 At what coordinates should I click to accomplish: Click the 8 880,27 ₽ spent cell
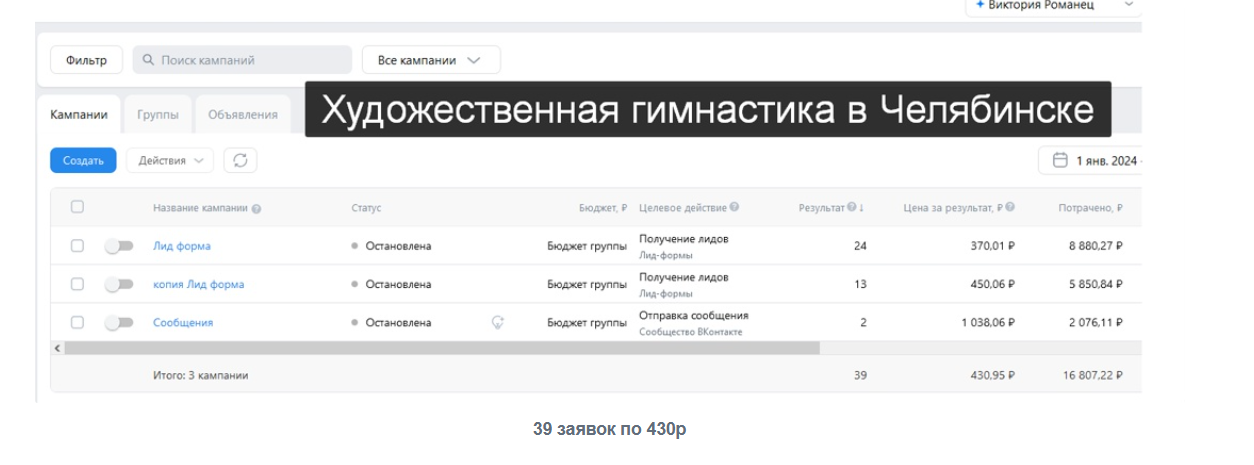click(x=1095, y=246)
